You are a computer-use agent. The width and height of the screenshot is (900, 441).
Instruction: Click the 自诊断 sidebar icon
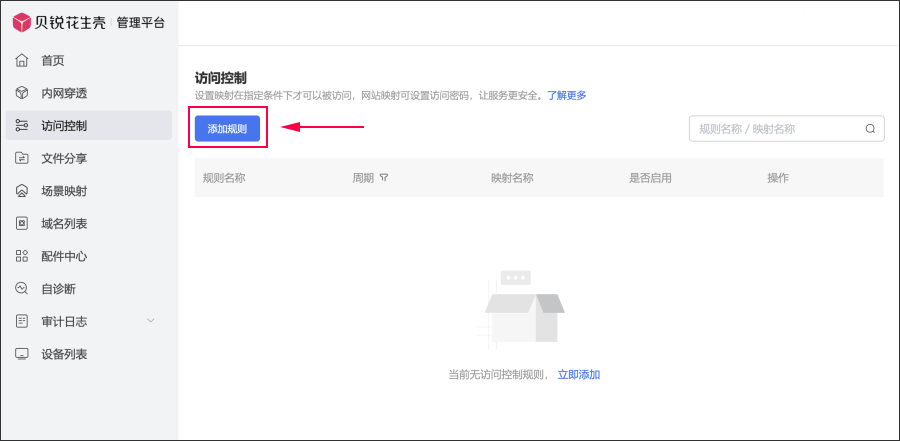click(x=22, y=289)
